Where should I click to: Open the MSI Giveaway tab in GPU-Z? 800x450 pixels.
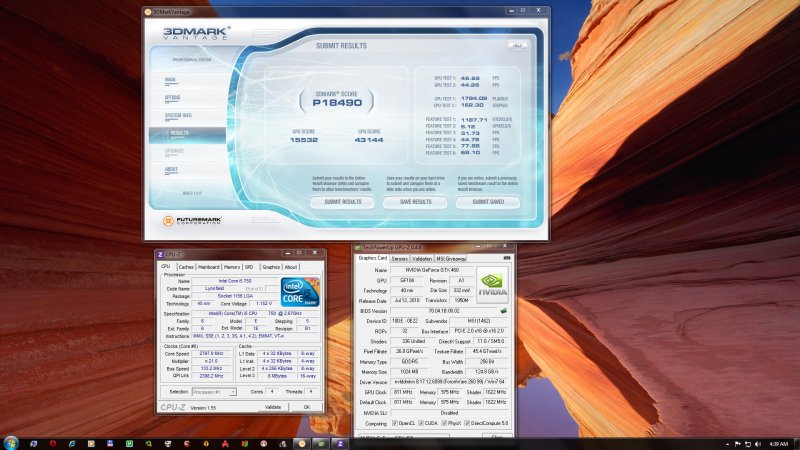[x=451, y=259]
